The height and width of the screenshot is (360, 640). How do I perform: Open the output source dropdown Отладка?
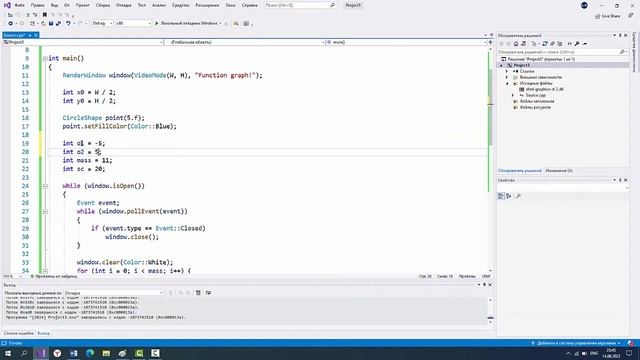113,293
